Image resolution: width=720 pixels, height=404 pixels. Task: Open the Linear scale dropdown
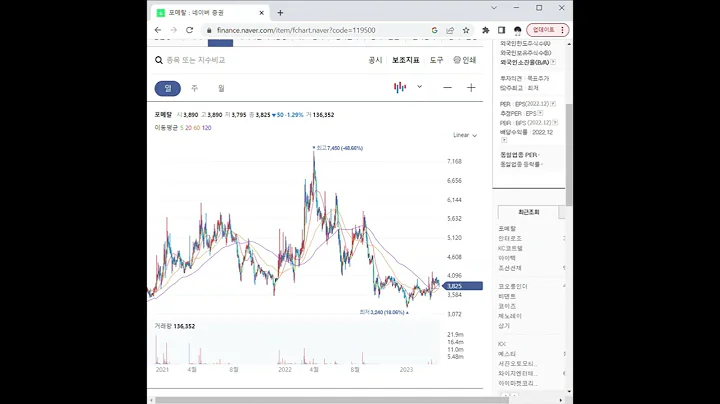(465, 135)
